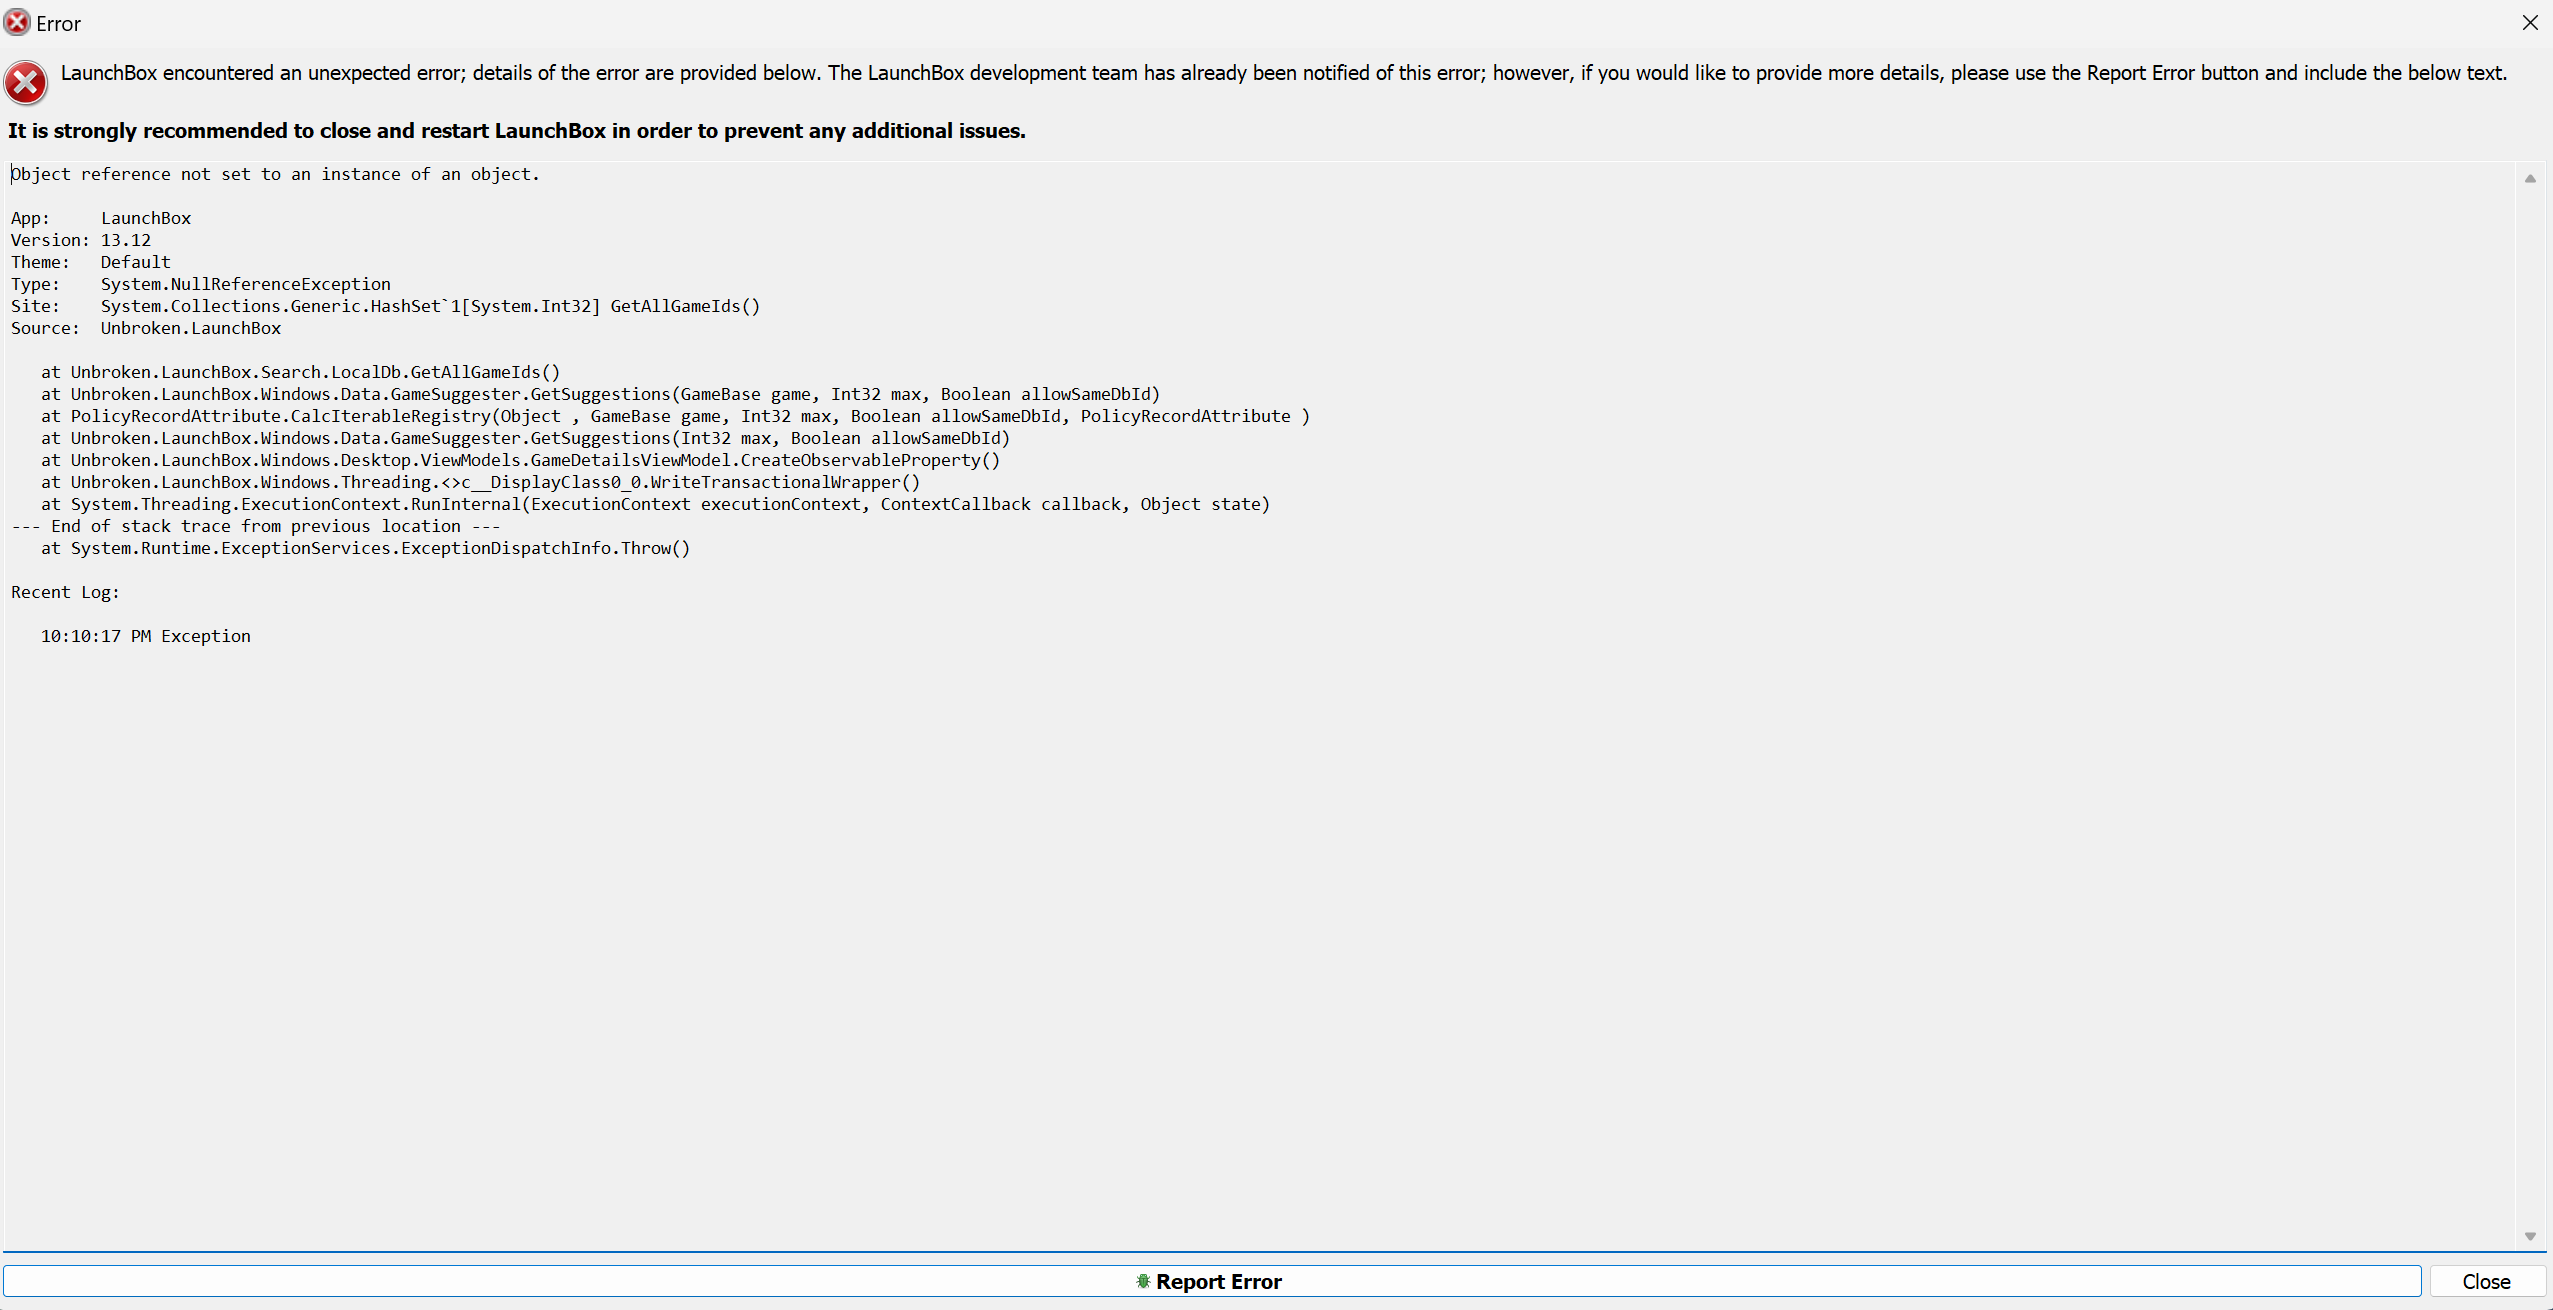Click the large red error icon beside message
The height and width of the screenshot is (1310, 2553).
tap(26, 83)
